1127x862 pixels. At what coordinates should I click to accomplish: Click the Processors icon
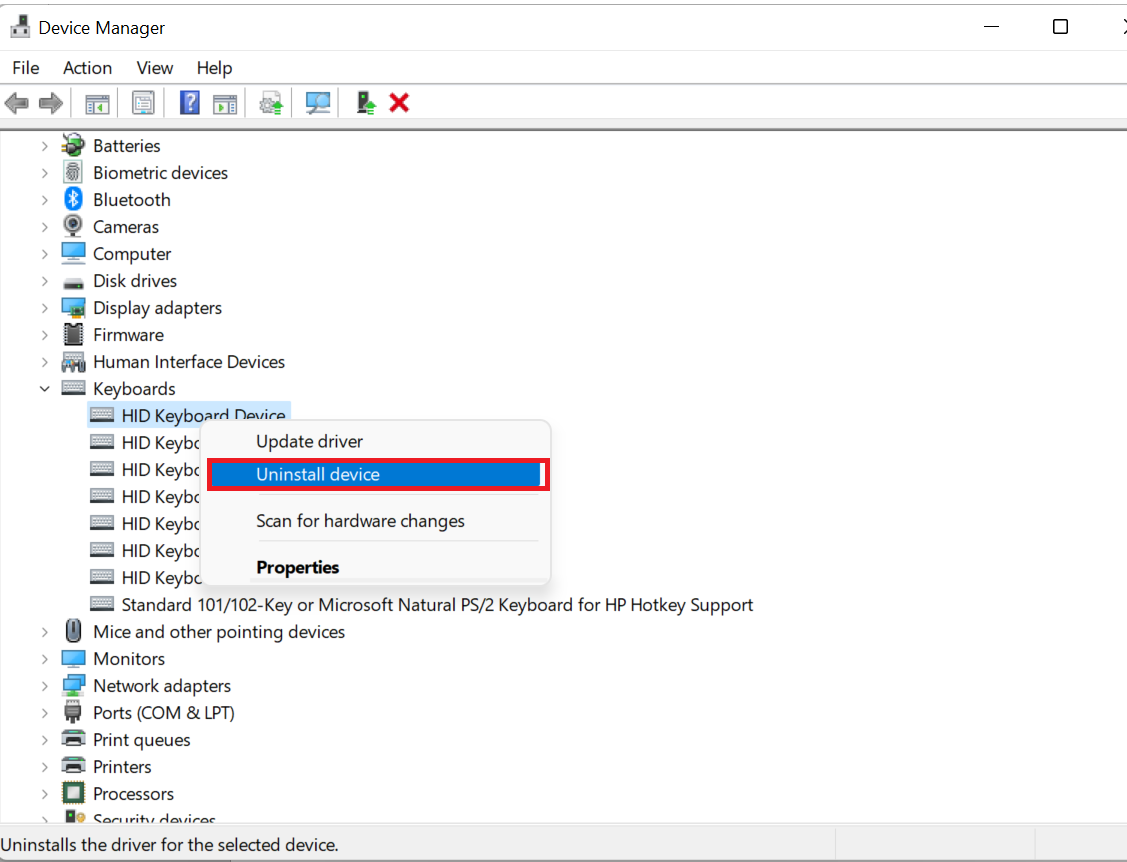click(x=73, y=793)
